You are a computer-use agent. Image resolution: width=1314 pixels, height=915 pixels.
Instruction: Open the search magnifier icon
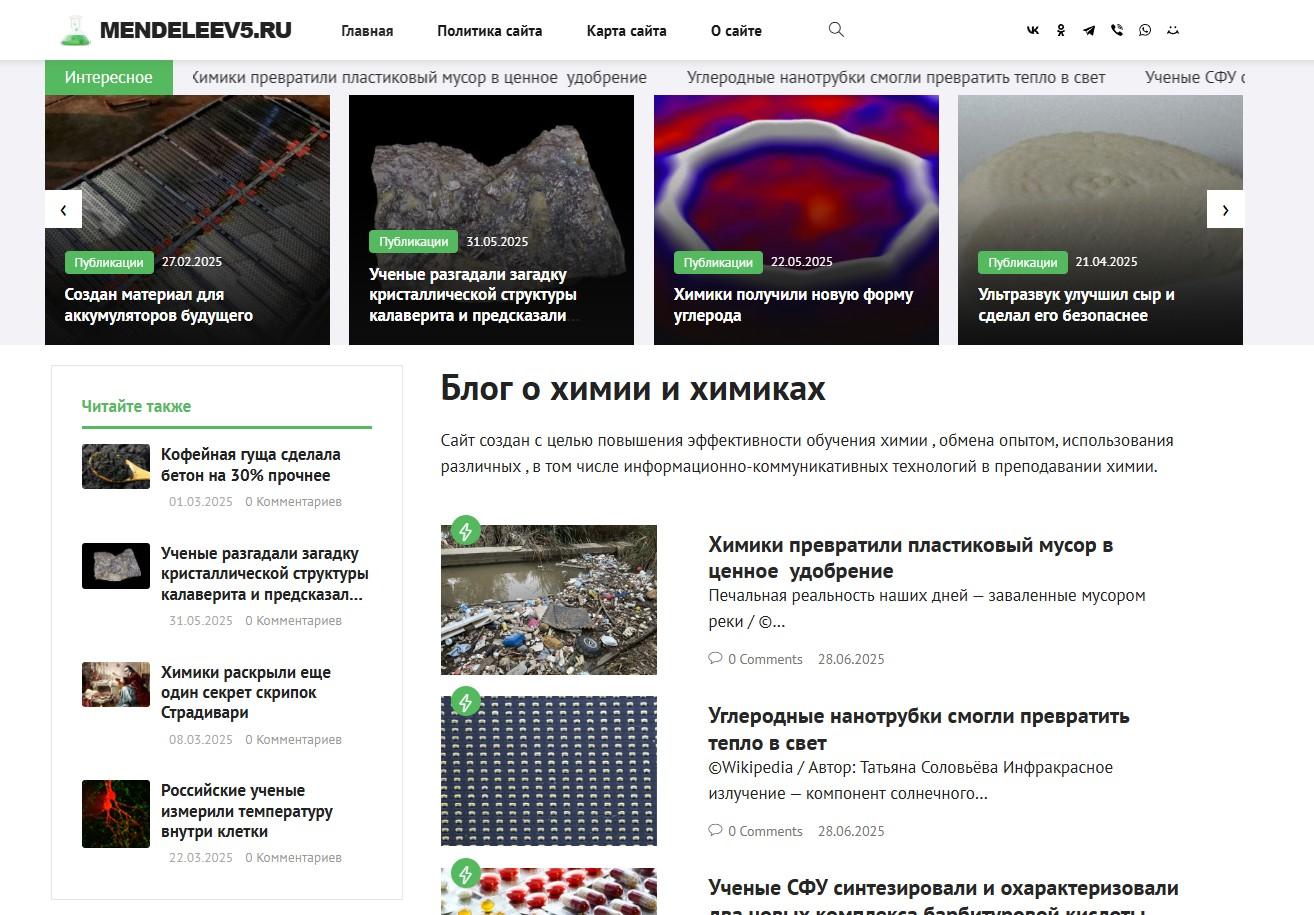click(x=836, y=30)
